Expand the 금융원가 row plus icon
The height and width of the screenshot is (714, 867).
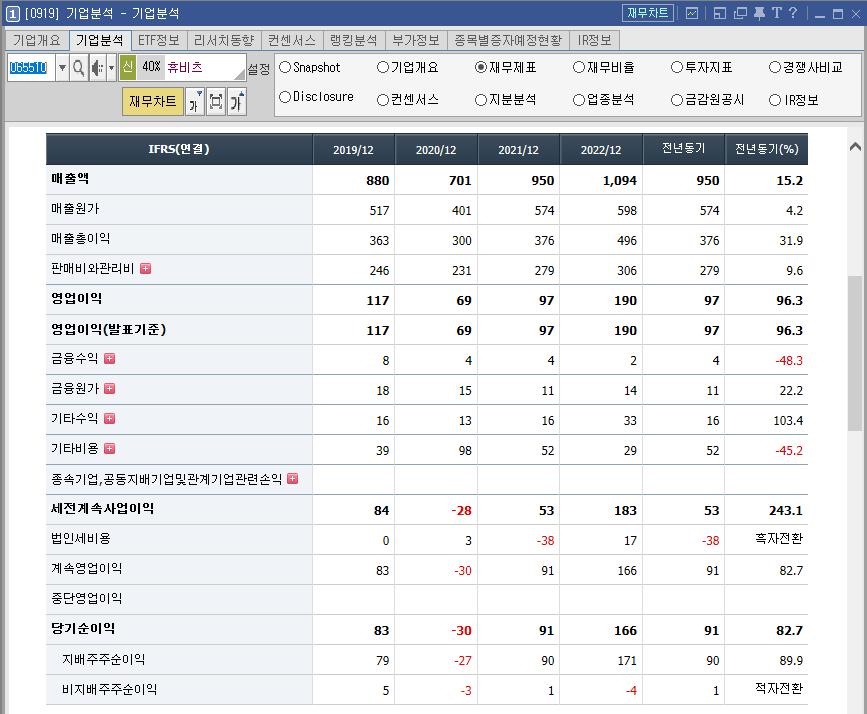tap(109, 388)
